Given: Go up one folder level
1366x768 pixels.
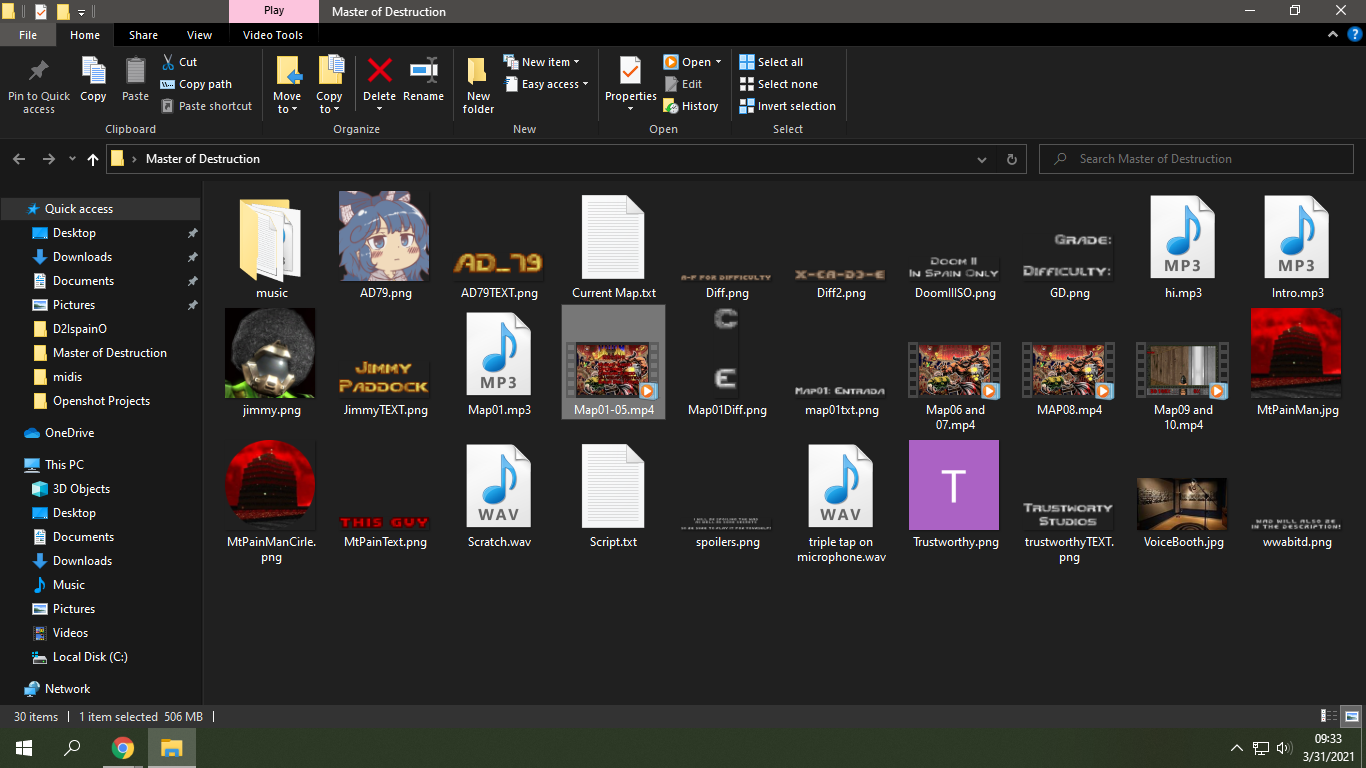Looking at the screenshot, I should click(93, 159).
